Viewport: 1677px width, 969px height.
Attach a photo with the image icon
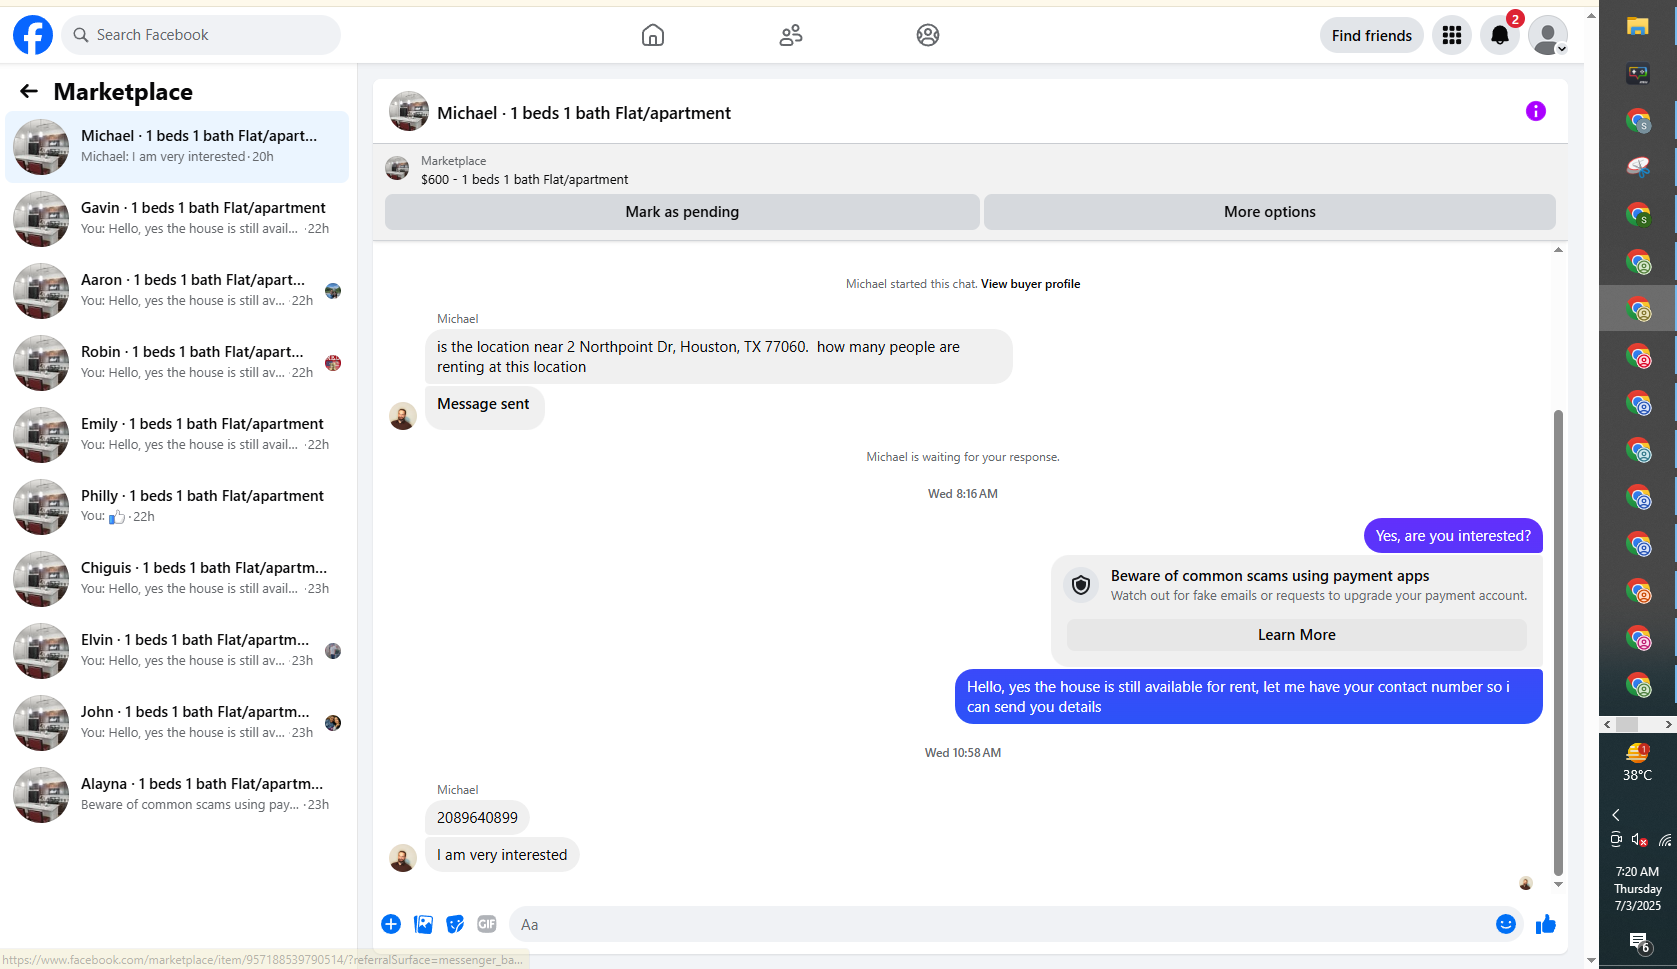[423, 924]
